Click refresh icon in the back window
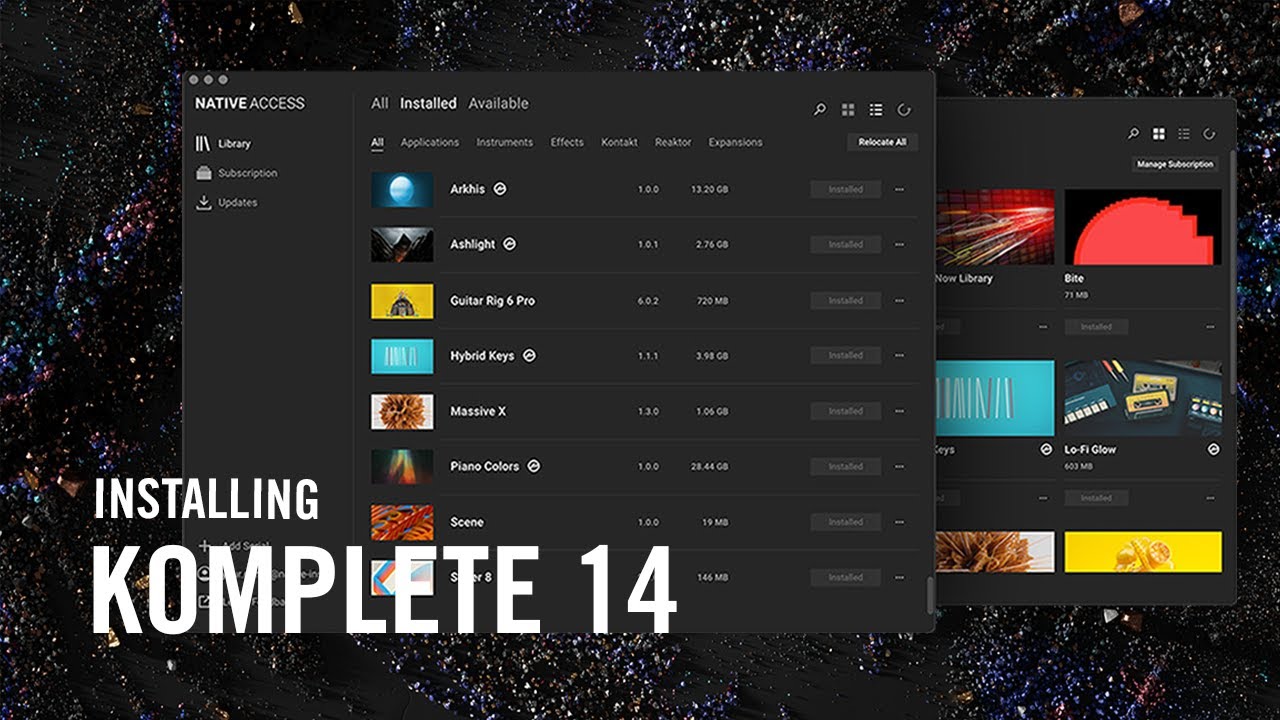 (1209, 134)
